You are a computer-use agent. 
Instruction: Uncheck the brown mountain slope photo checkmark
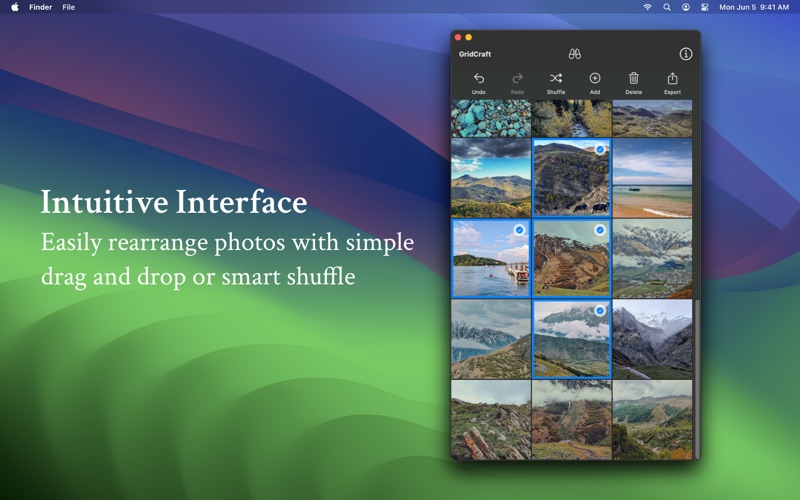[600, 230]
